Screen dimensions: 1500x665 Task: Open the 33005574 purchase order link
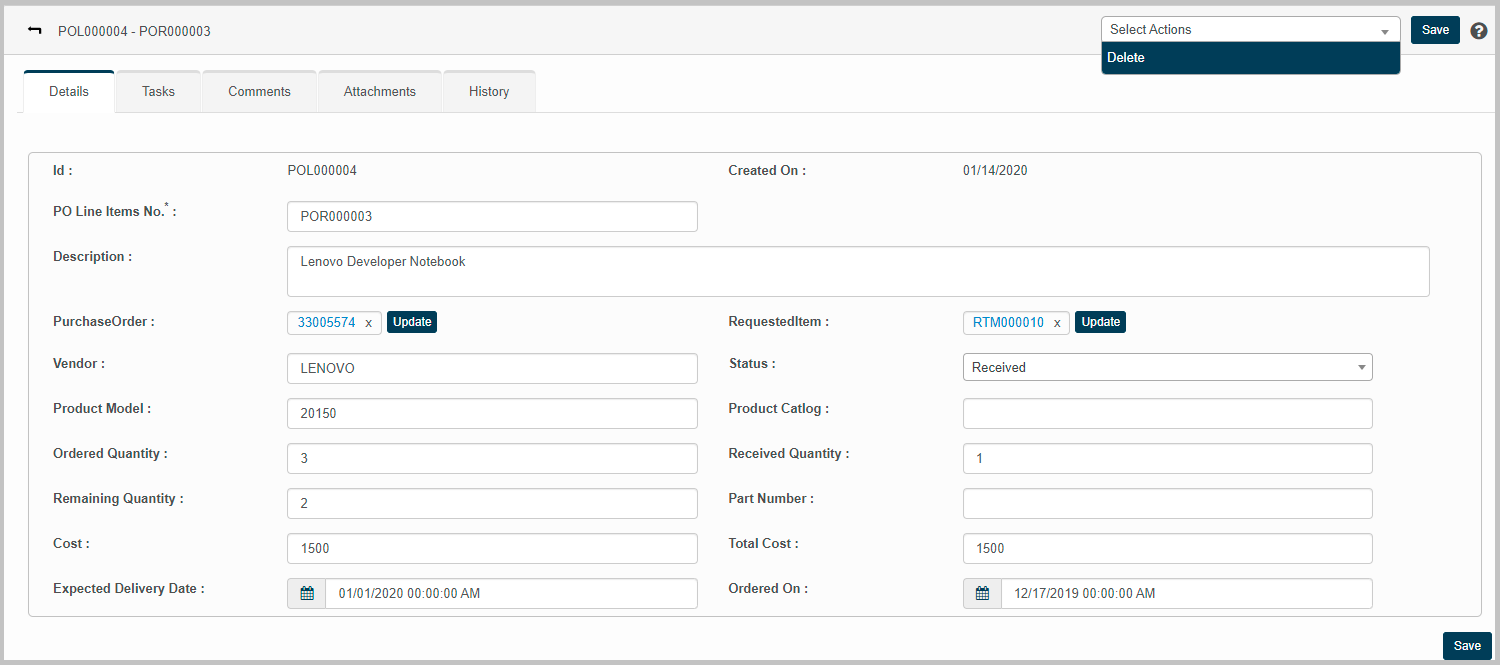coord(326,323)
